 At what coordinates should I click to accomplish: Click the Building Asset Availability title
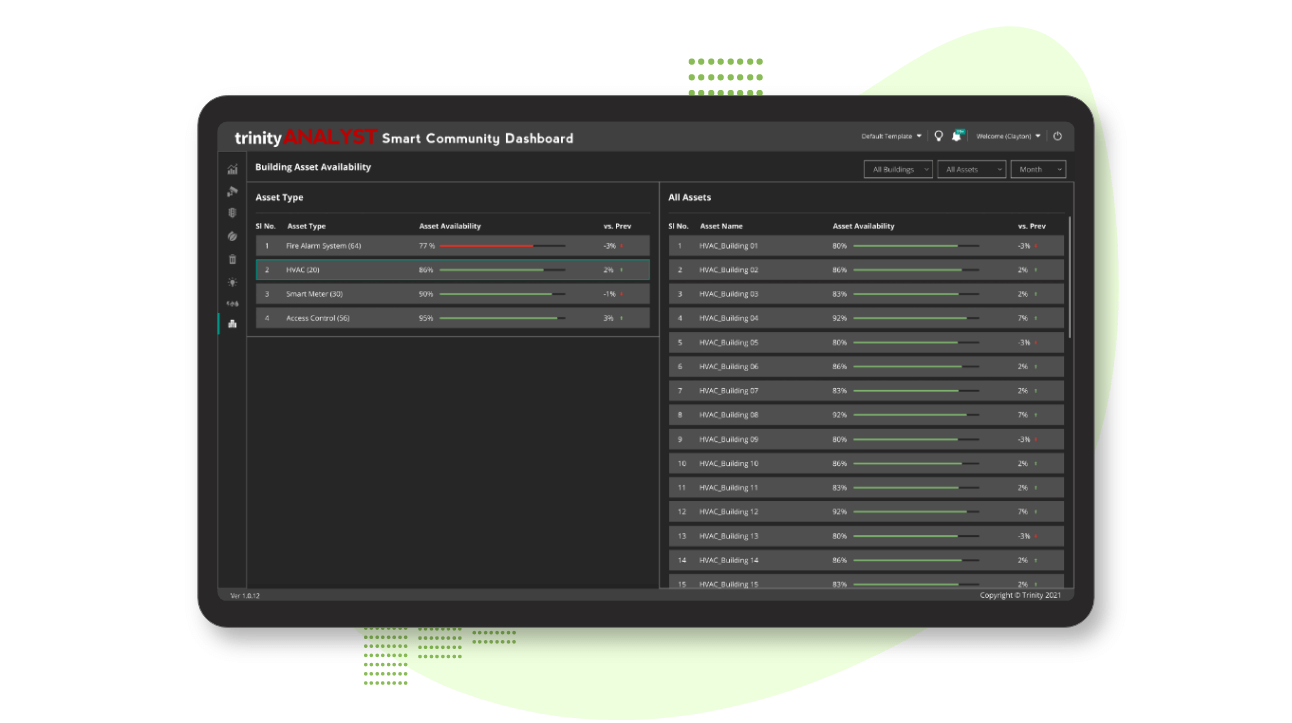coord(313,167)
